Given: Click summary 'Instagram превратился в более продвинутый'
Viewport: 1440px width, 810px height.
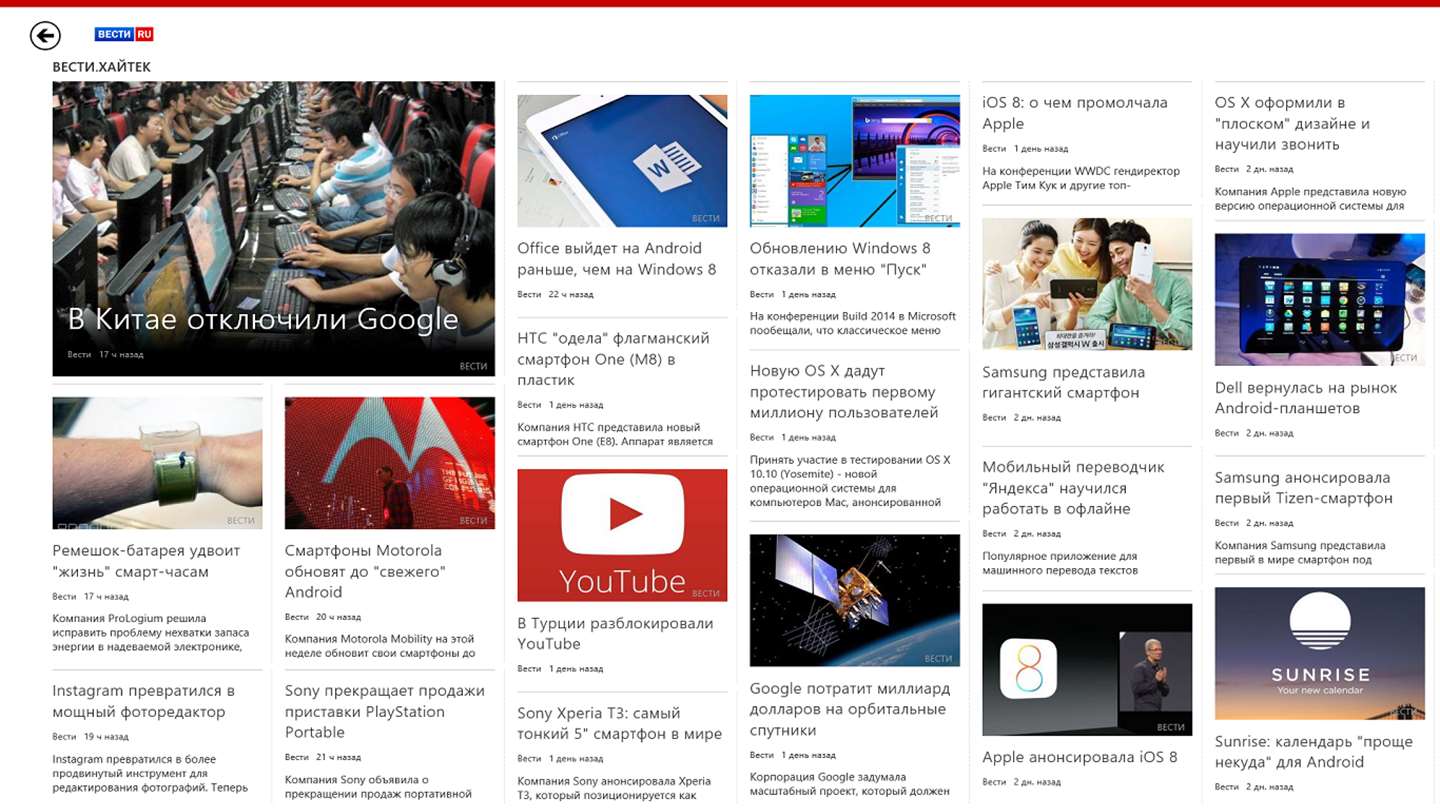Looking at the screenshot, I should coord(150,773).
